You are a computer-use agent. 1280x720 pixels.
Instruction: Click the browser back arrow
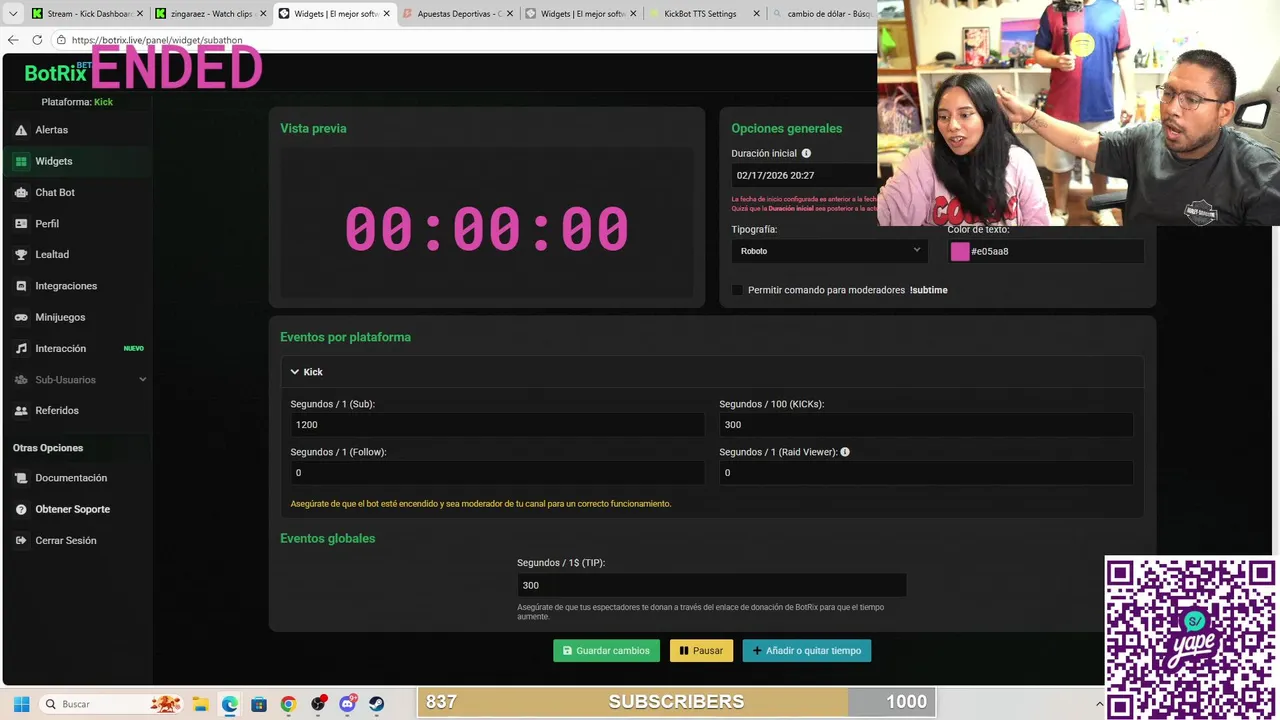coord(13,40)
